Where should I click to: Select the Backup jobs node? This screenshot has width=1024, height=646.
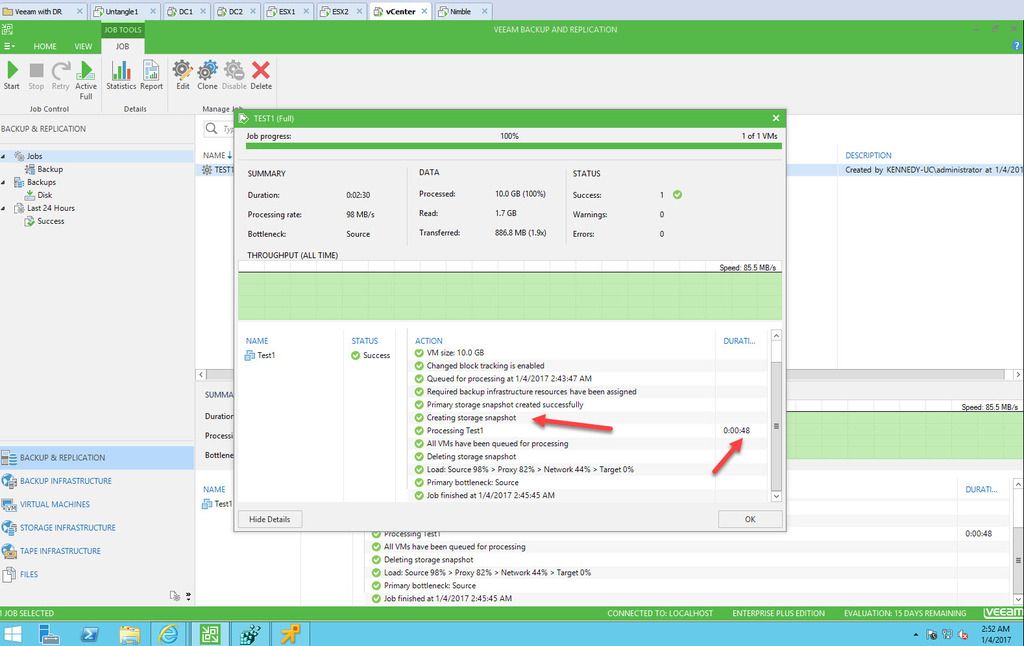(50, 169)
